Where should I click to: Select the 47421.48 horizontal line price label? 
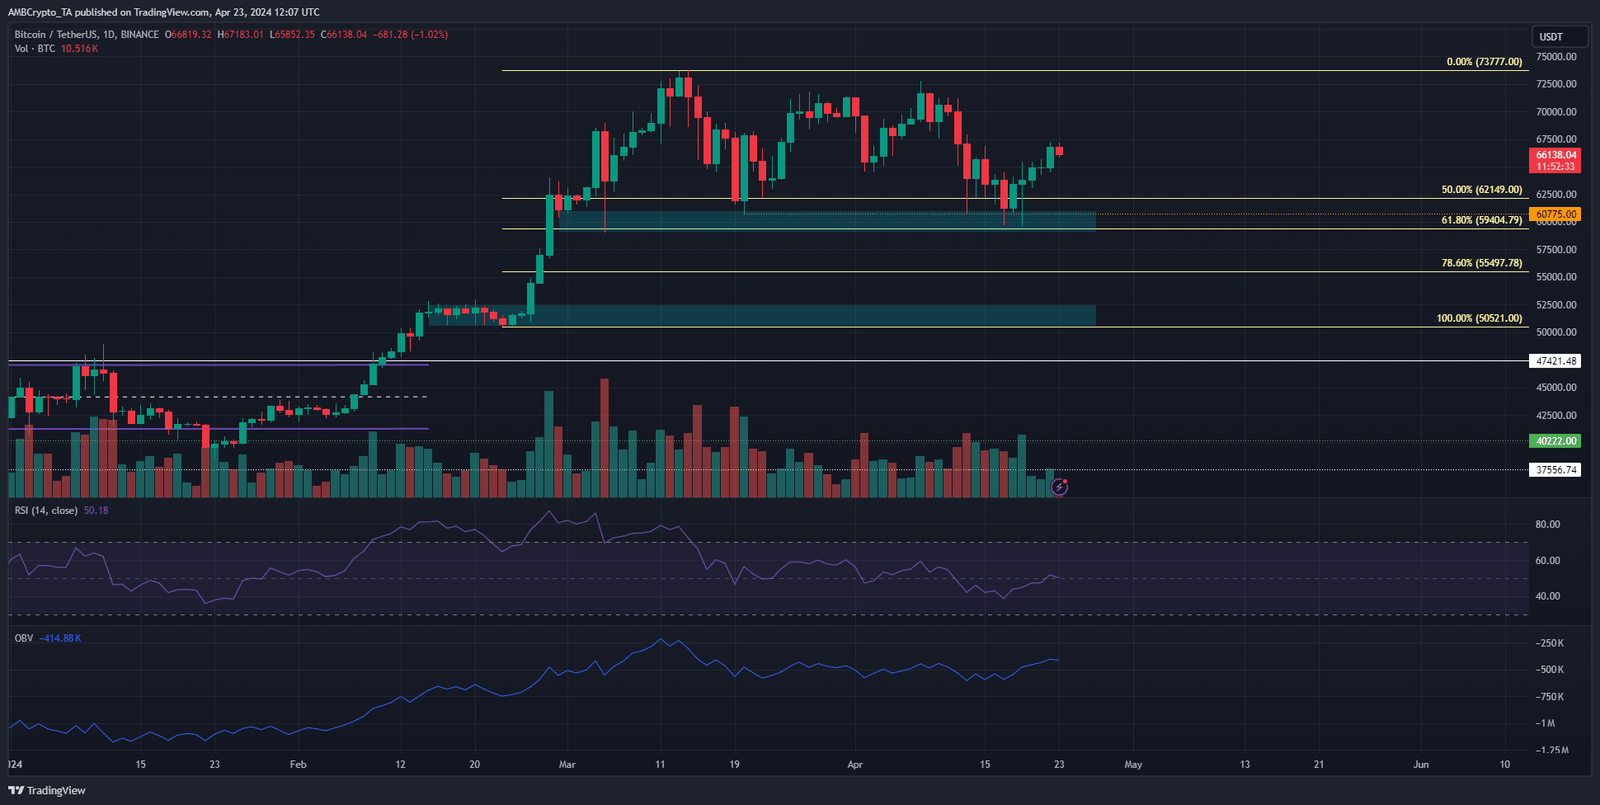(1556, 361)
